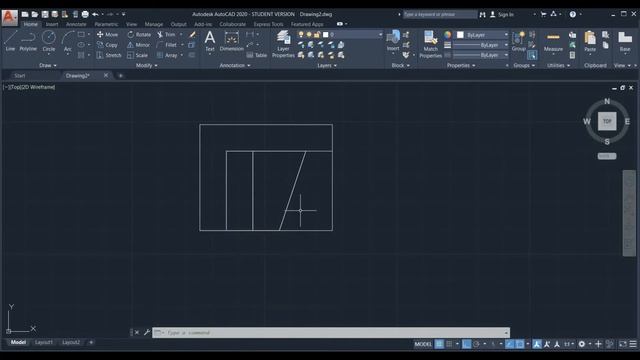This screenshot has height=360, width=640.
Task: Click the Undo arrow in quick access toolbar
Action: pyautogui.click(x=95, y=14)
